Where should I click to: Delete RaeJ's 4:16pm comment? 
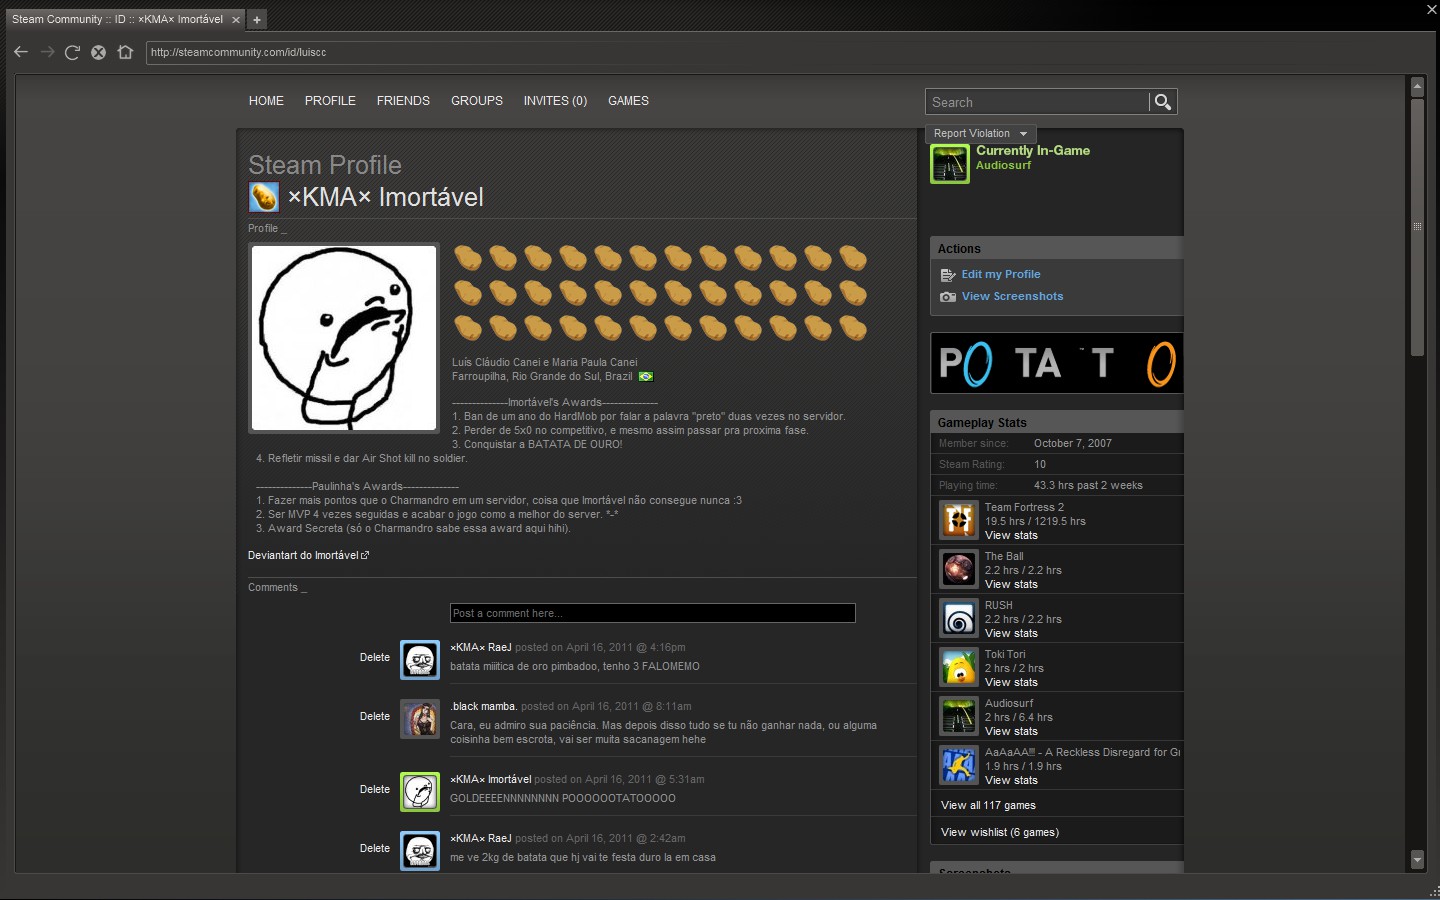[x=375, y=657]
